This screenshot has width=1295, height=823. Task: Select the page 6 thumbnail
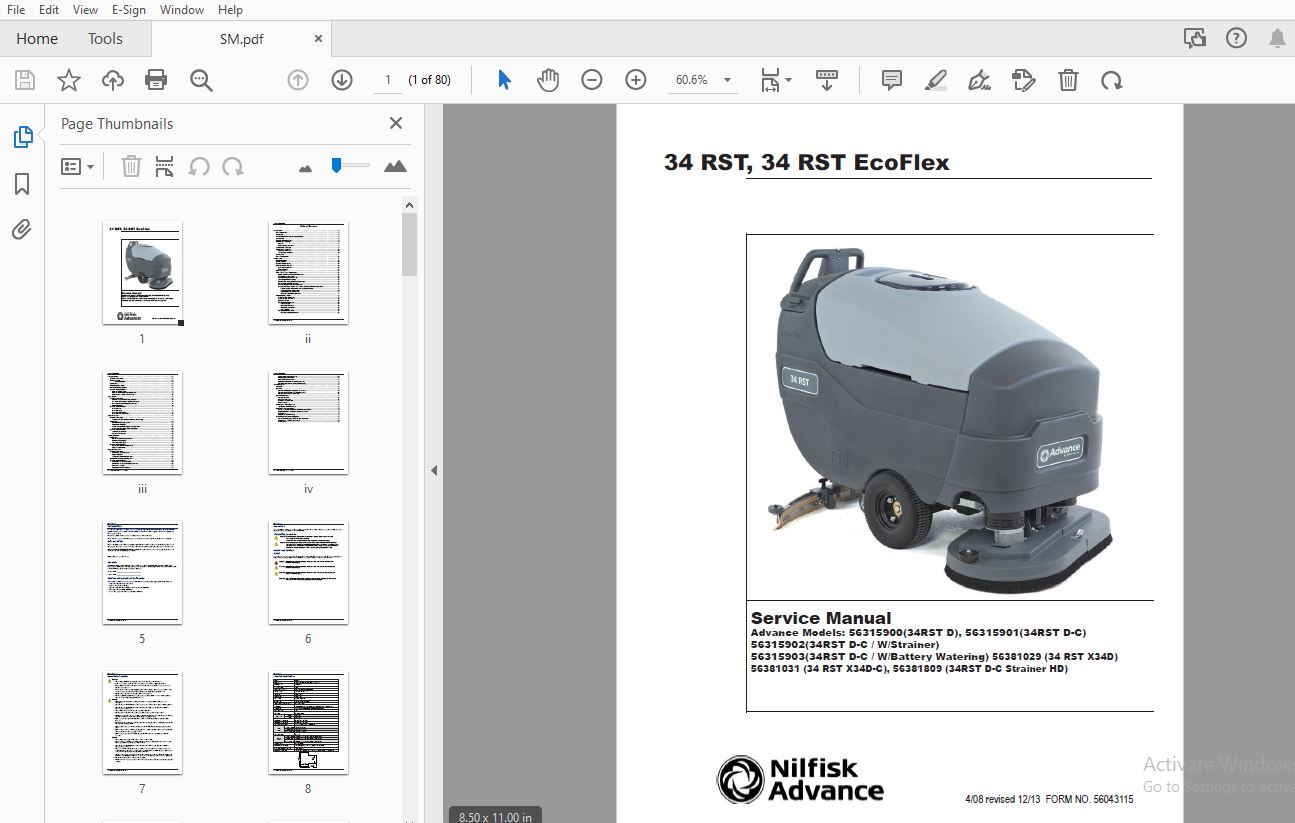pyautogui.click(x=308, y=573)
